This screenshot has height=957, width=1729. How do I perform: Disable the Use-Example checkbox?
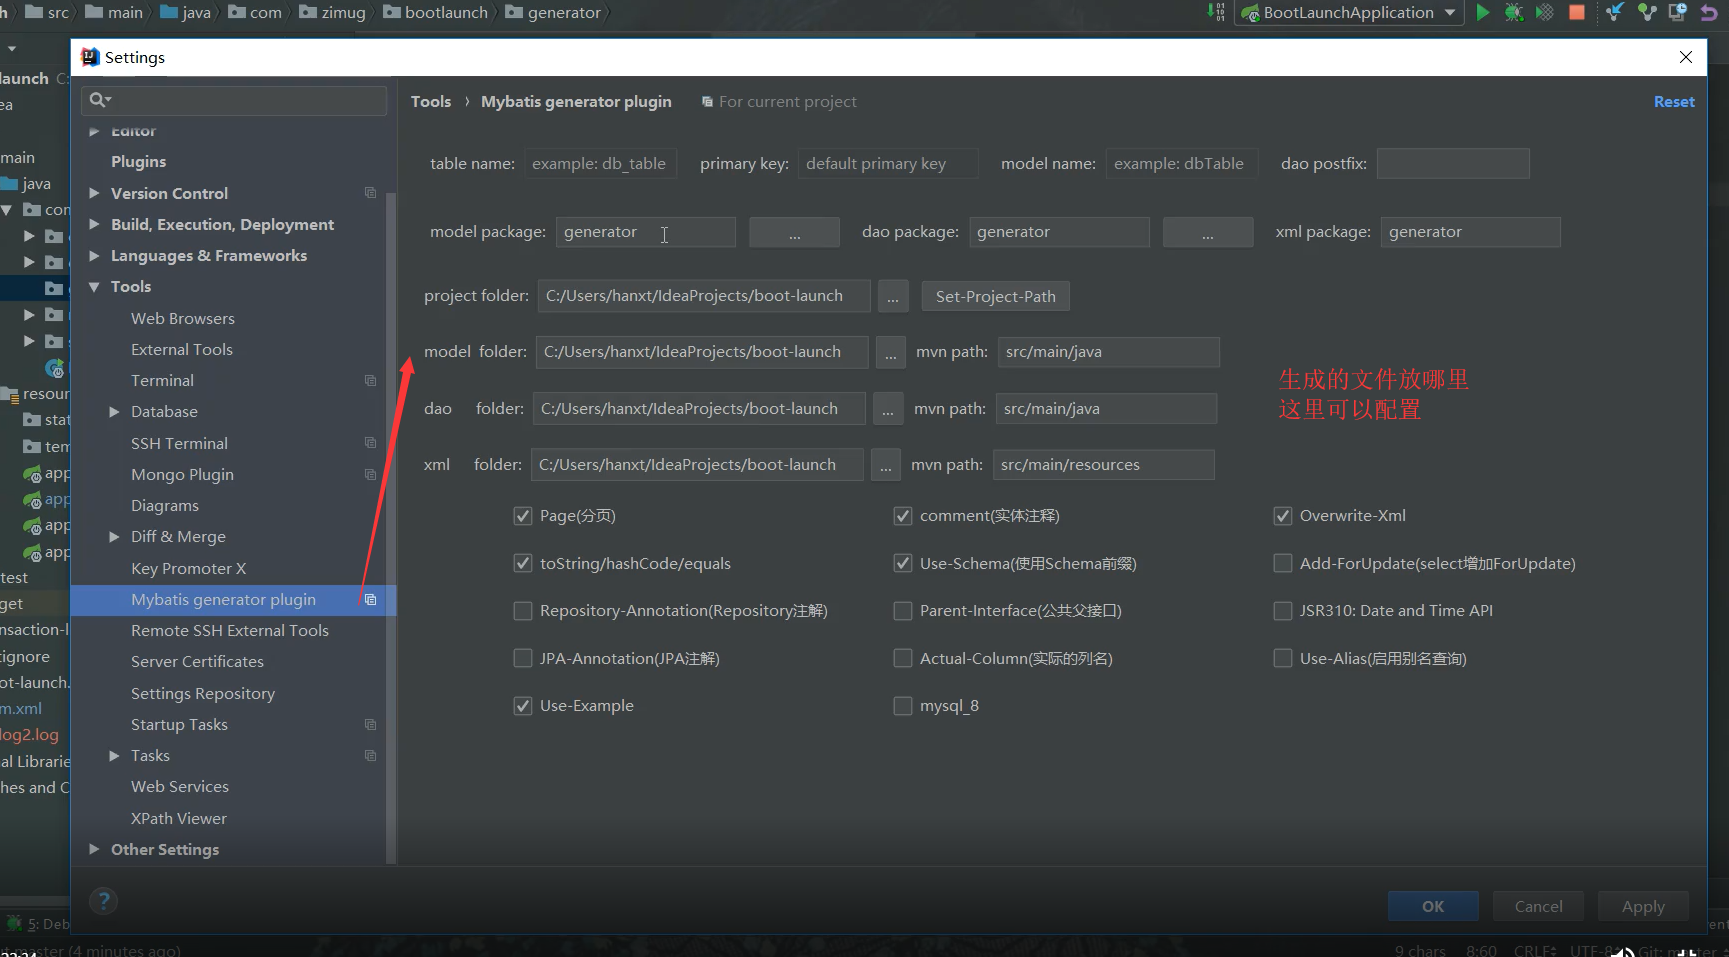523,706
